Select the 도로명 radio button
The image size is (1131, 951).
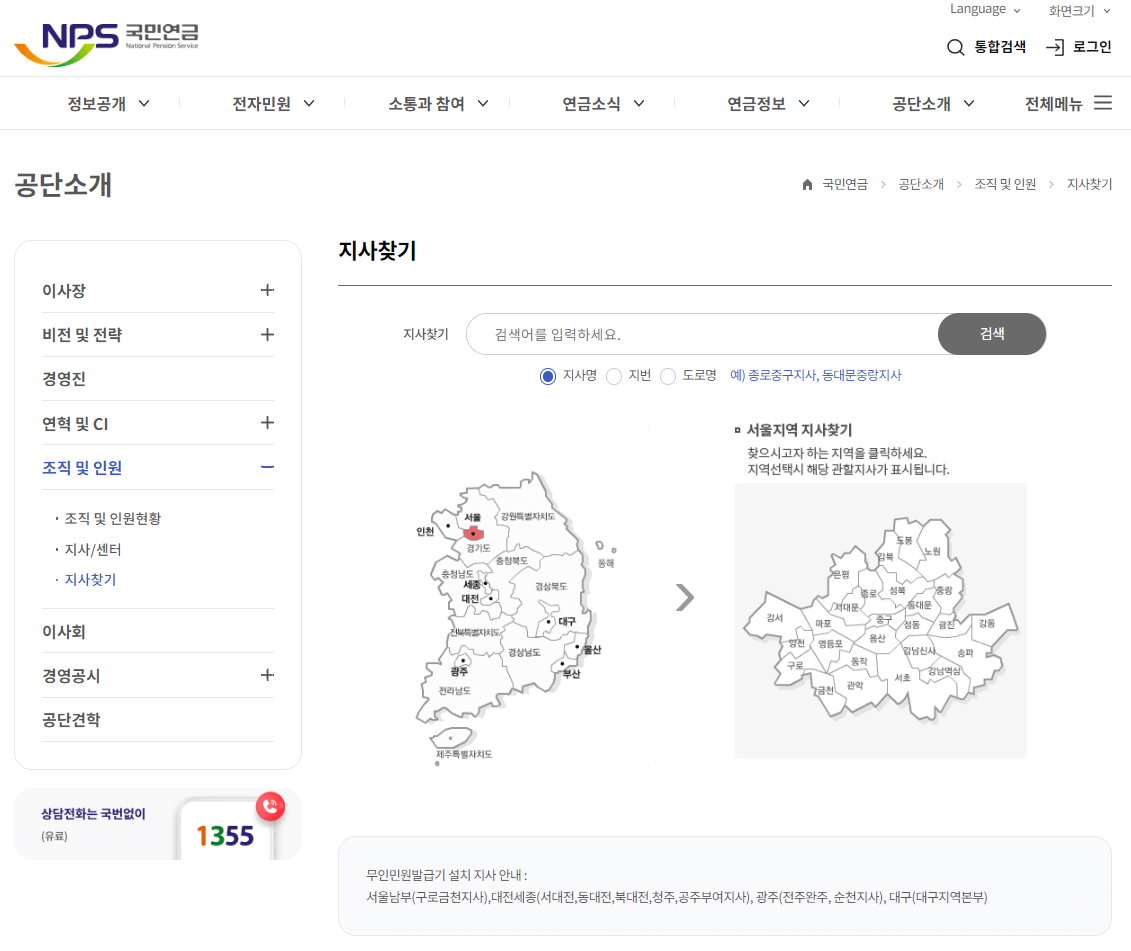tap(668, 376)
